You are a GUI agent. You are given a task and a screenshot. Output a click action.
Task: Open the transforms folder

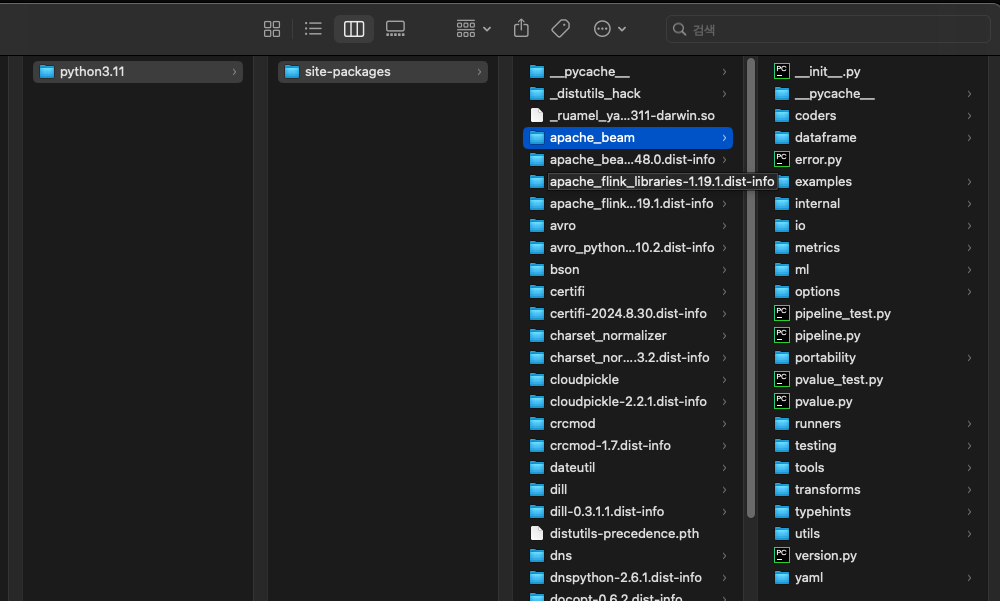click(872, 490)
